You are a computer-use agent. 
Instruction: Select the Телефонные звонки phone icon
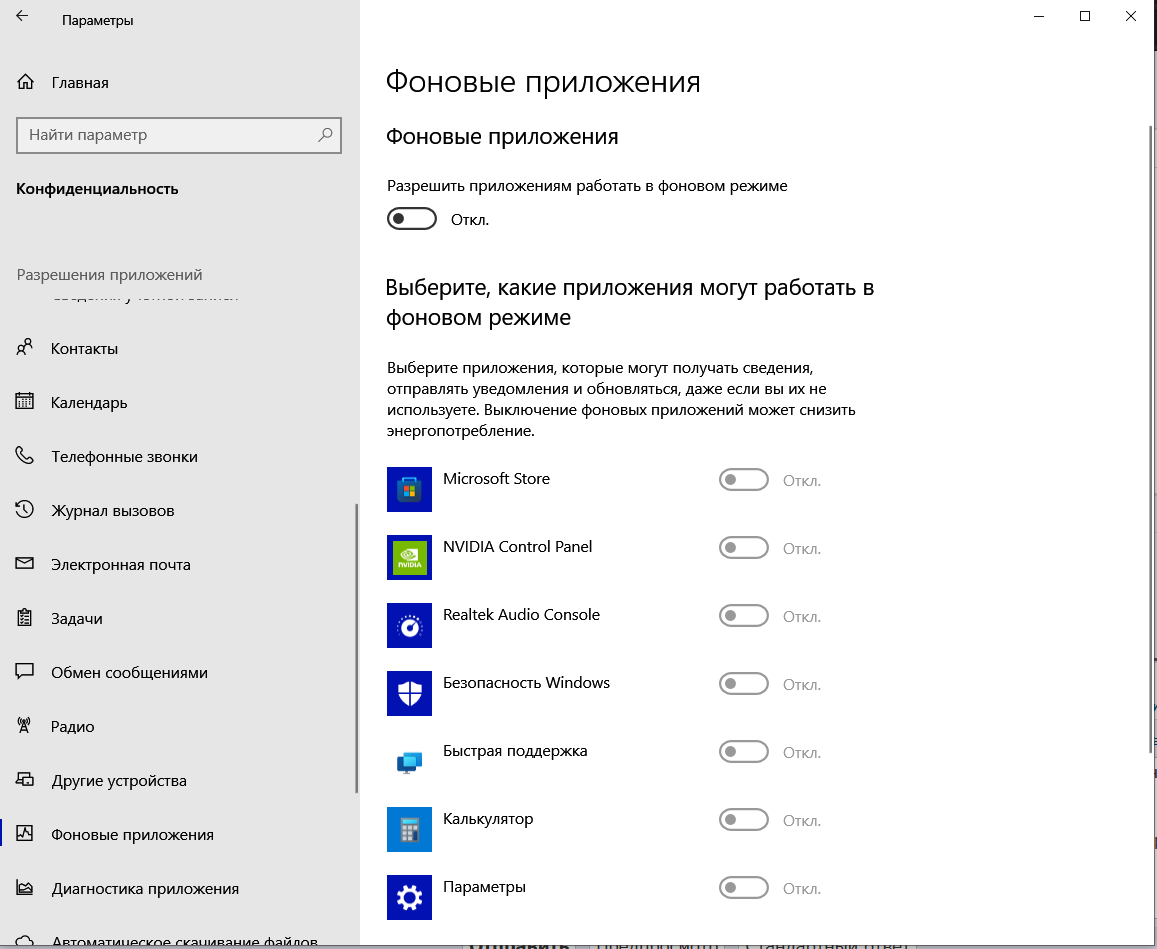coord(24,455)
